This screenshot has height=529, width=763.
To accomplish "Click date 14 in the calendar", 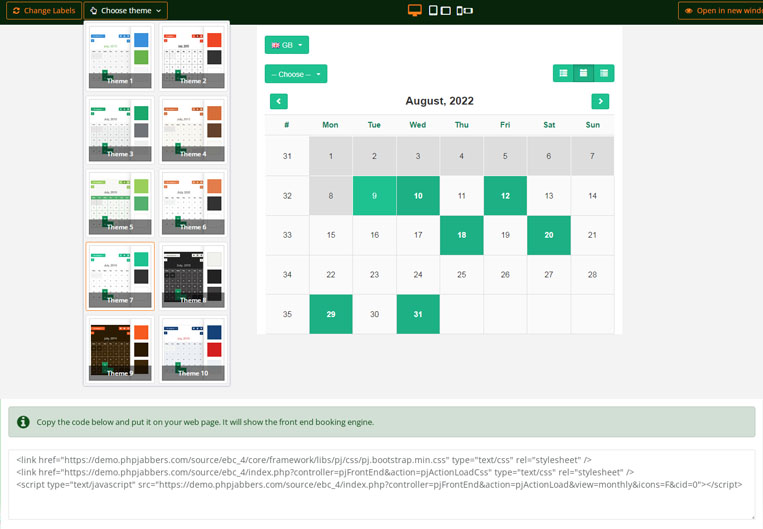I will tap(592, 196).
